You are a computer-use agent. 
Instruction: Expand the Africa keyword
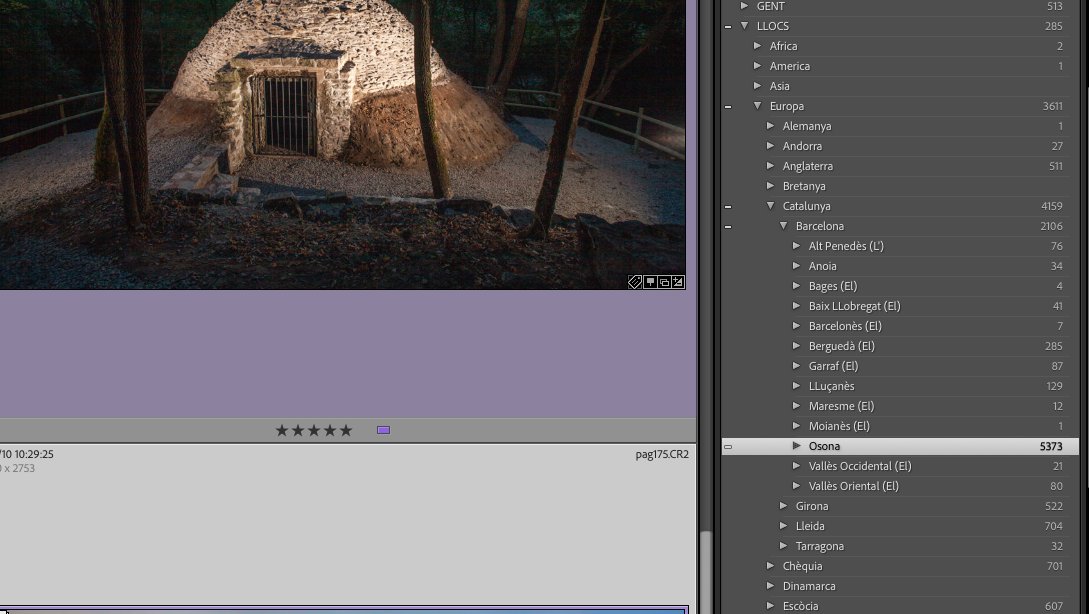[758, 46]
